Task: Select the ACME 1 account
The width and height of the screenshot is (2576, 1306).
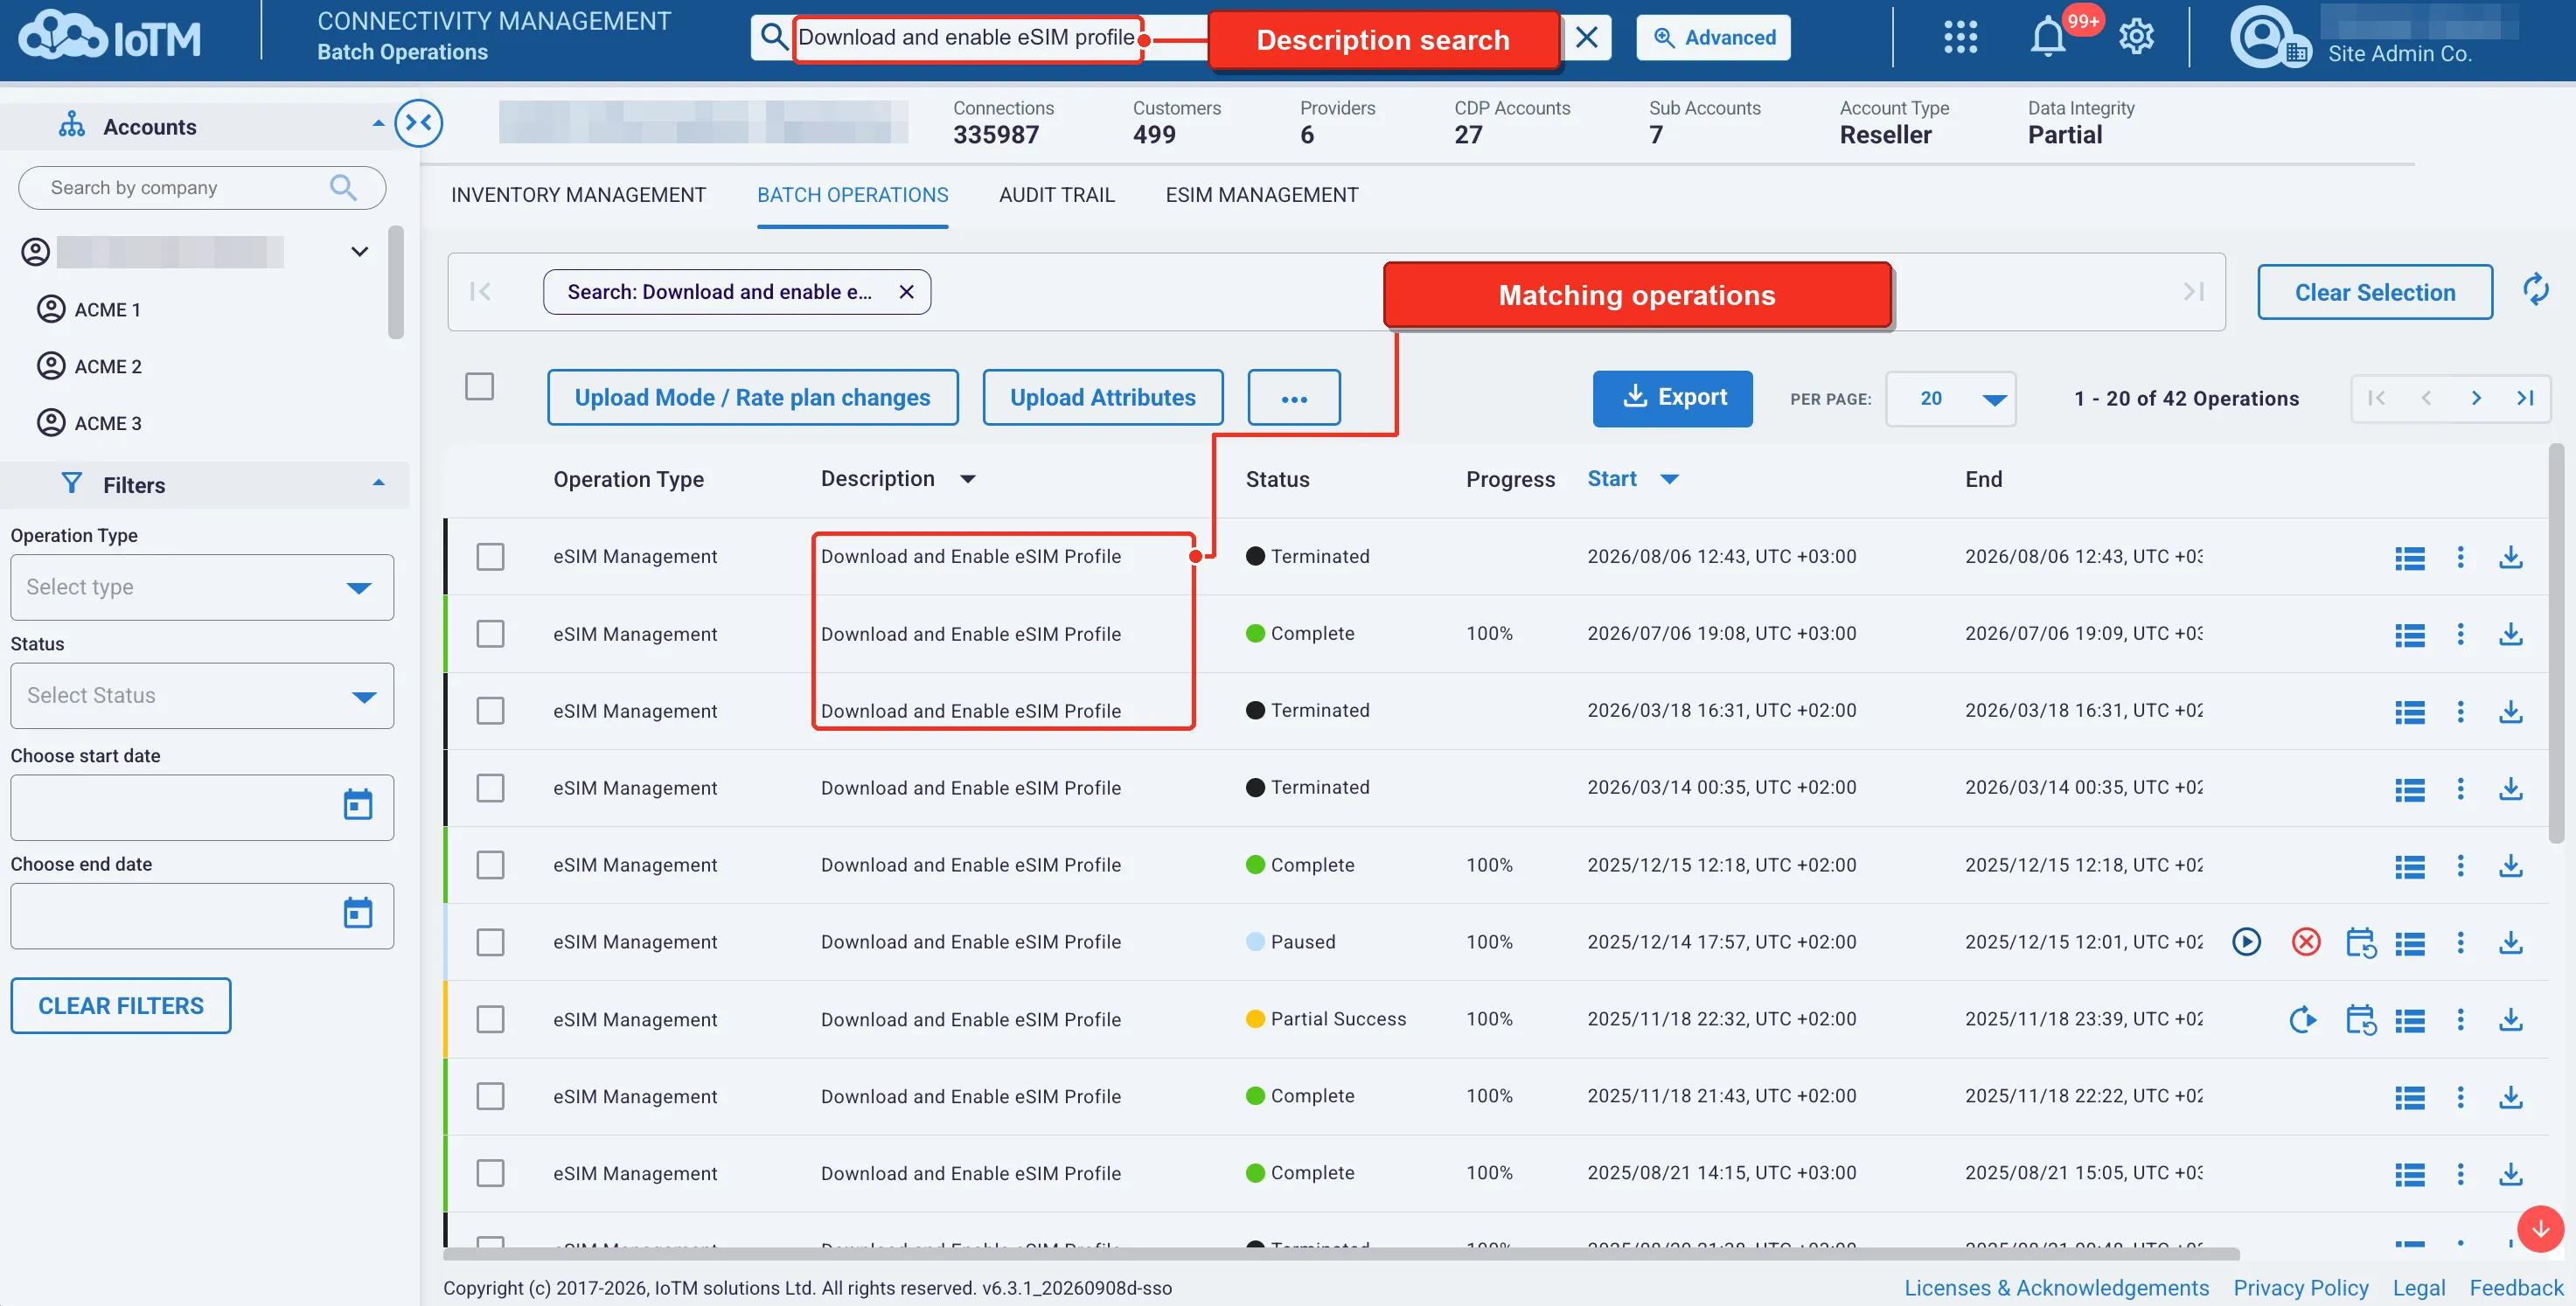Action: (90, 310)
